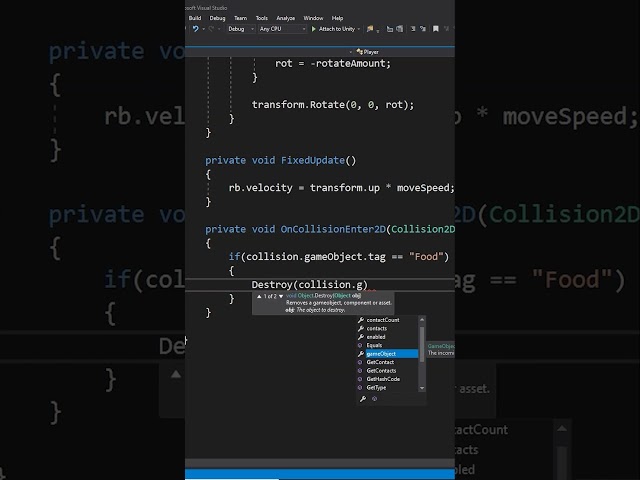Select Equals in the IntelliSense list
The width and height of the screenshot is (640, 480).
(x=387, y=345)
